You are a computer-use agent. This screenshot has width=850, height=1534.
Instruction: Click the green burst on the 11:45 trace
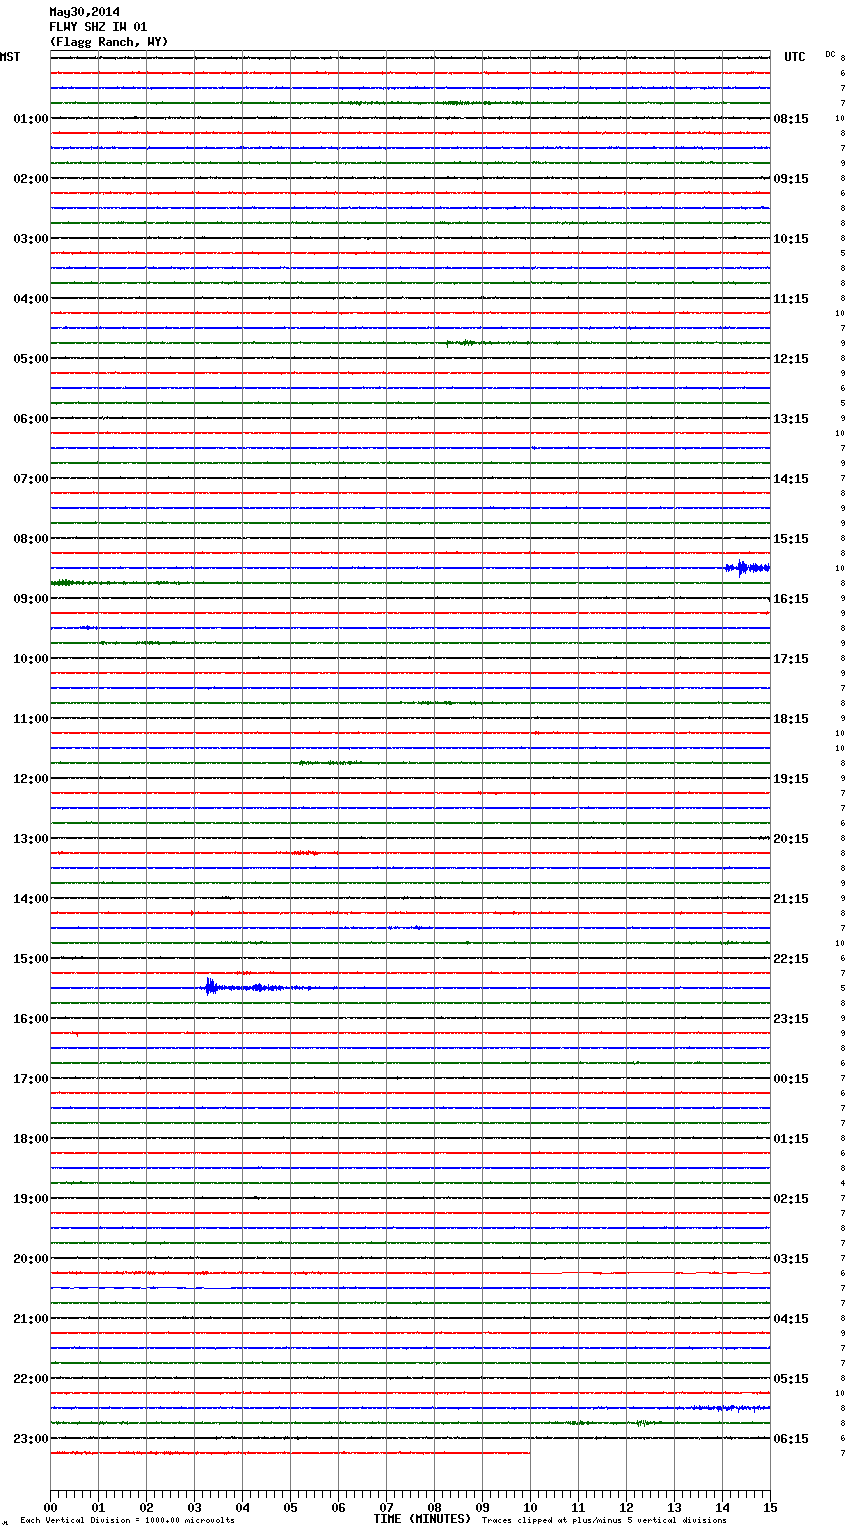click(x=330, y=763)
